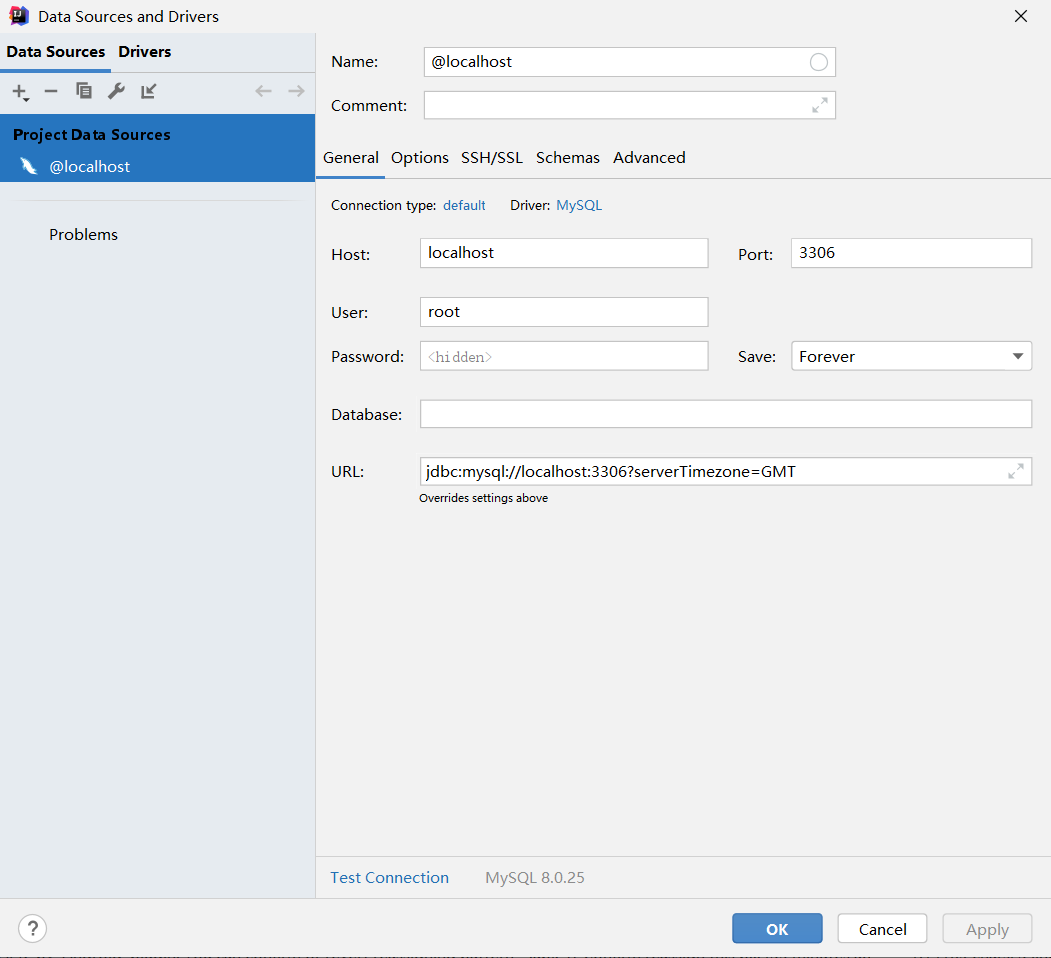The height and width of the screenshot is (958, 1051).
Task: Click the Add data source plus icon
Action: click(x=19, y=92)
